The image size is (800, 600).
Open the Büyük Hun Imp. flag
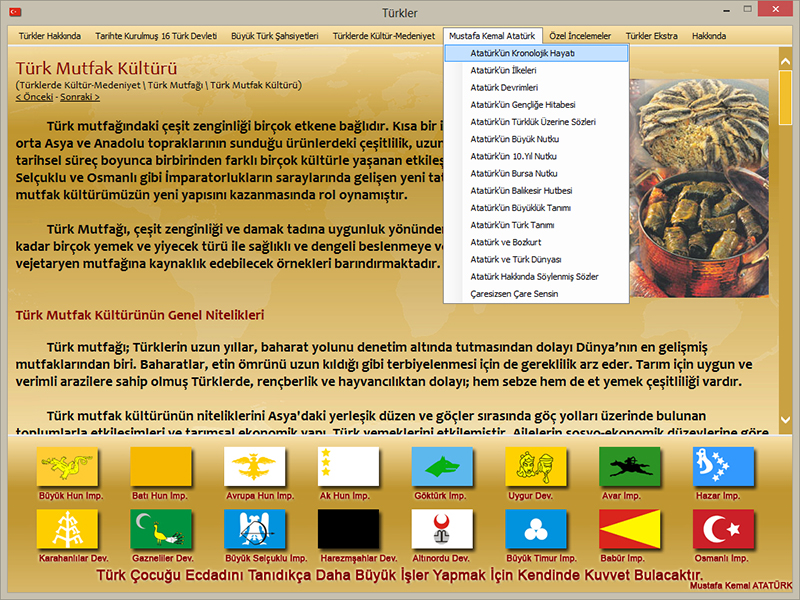67,467
